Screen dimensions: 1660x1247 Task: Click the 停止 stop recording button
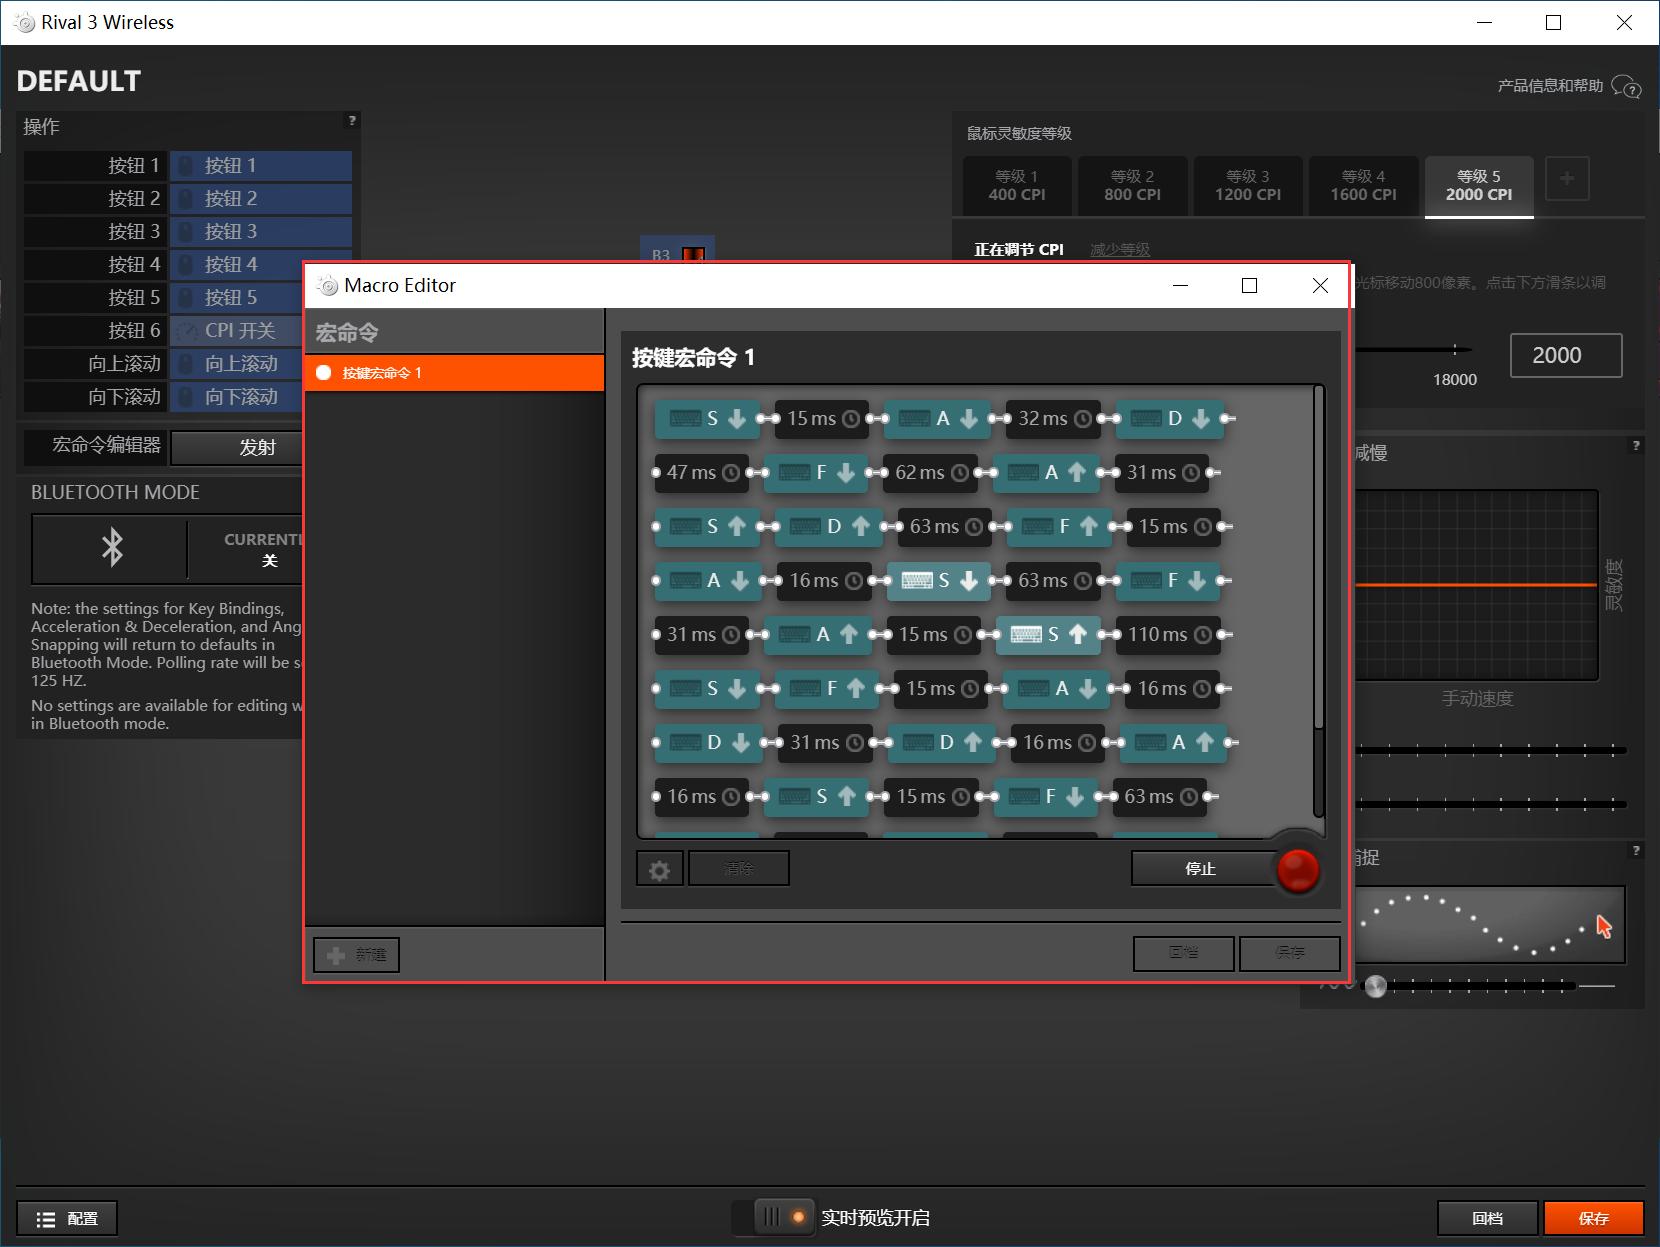[1200, 869]
